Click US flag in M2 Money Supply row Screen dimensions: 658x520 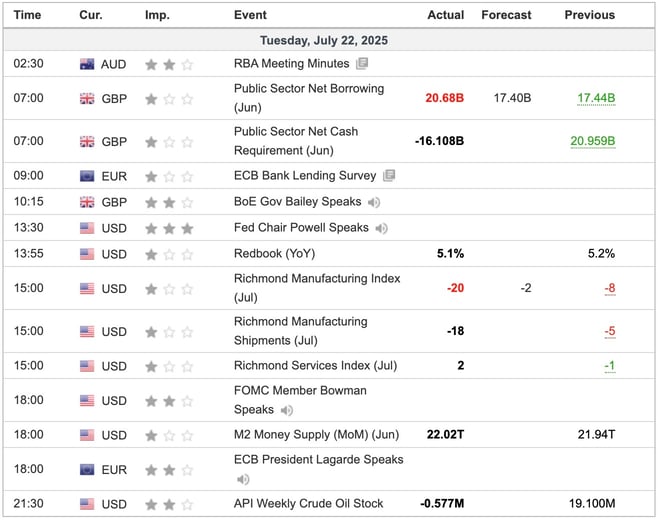(87, 435)
